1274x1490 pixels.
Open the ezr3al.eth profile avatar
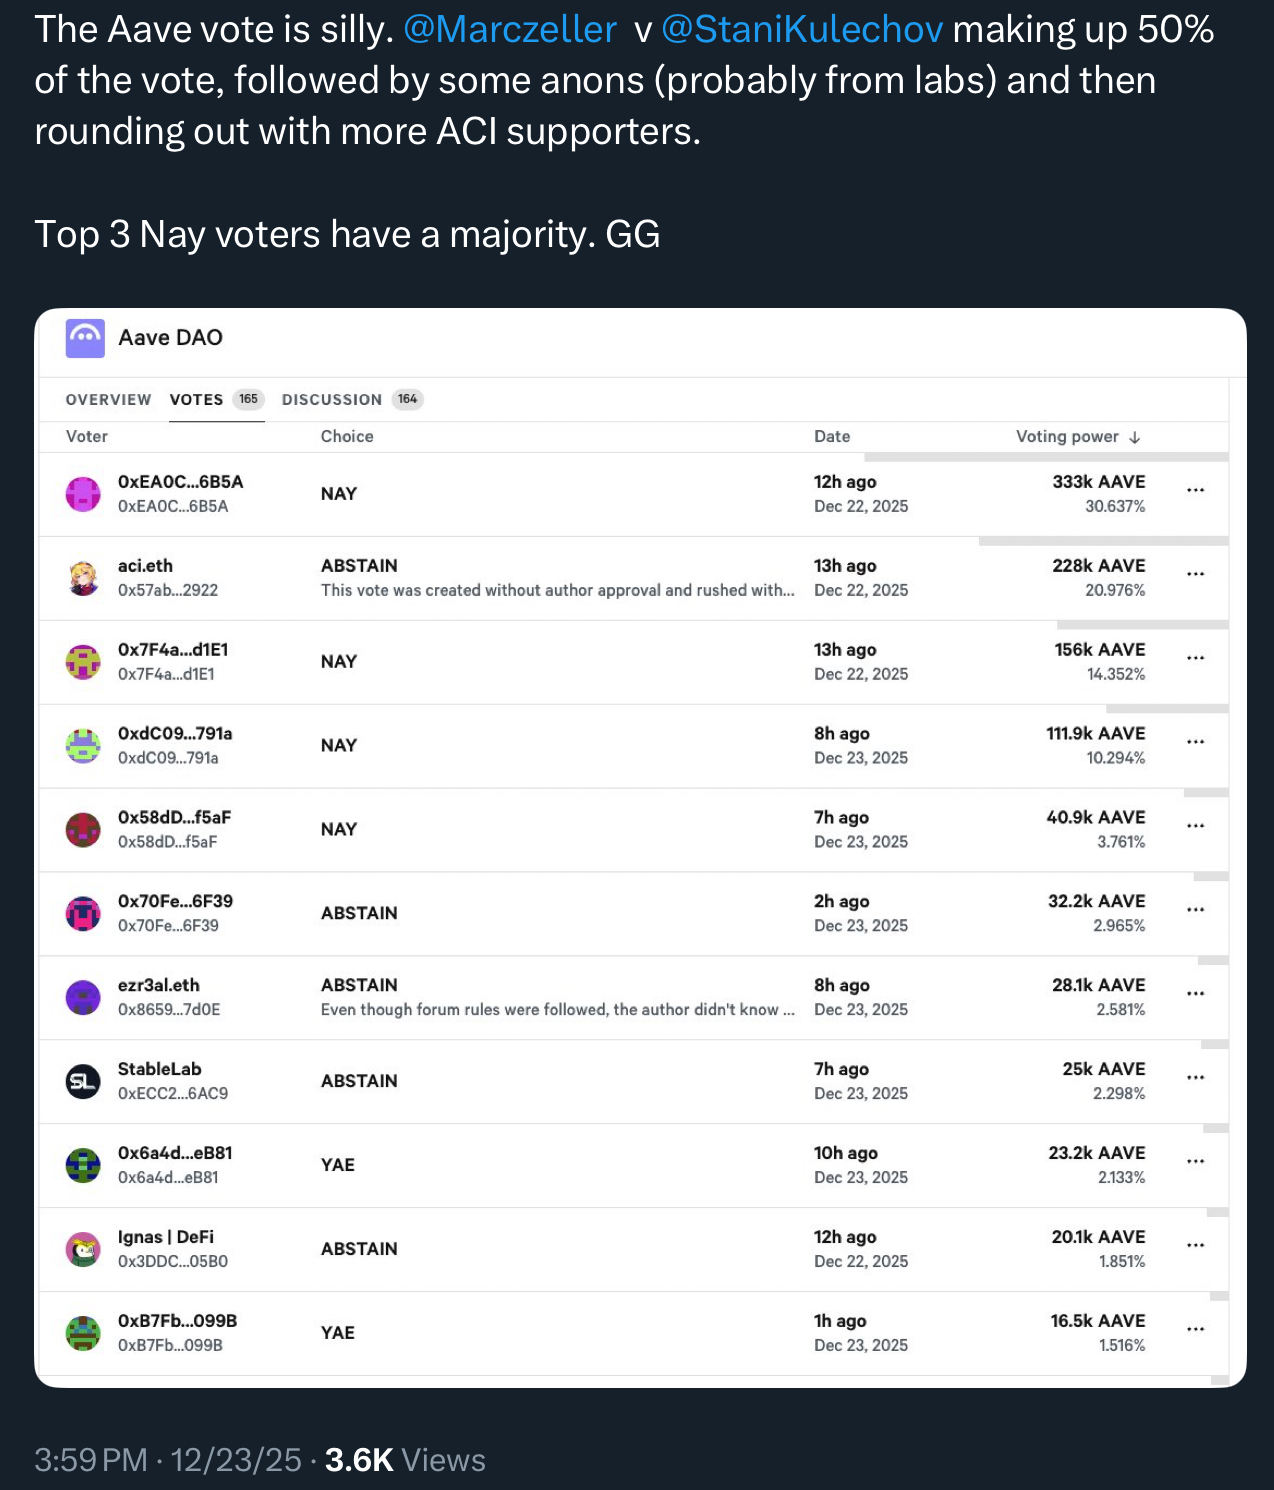(85, 996)
